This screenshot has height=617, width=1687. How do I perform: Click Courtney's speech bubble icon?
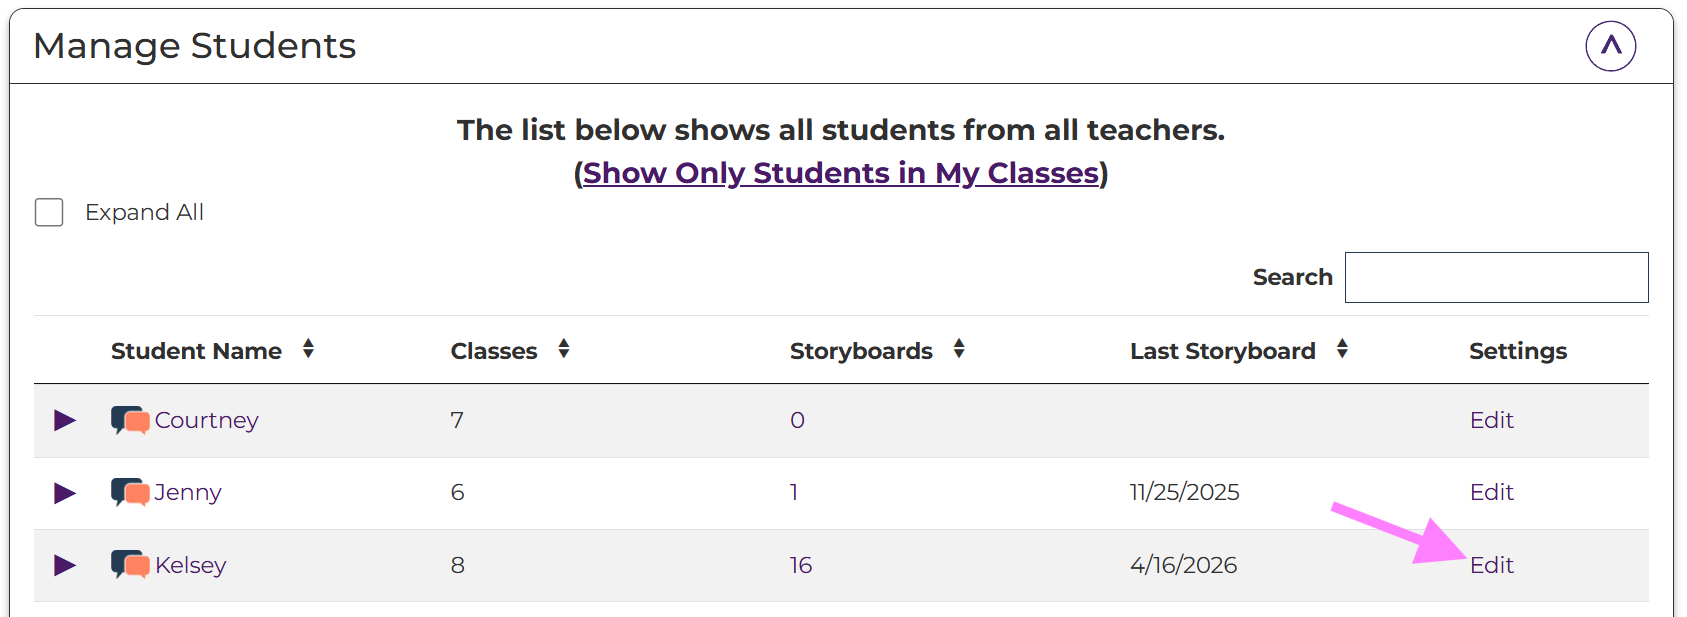(x=130, y=420)
